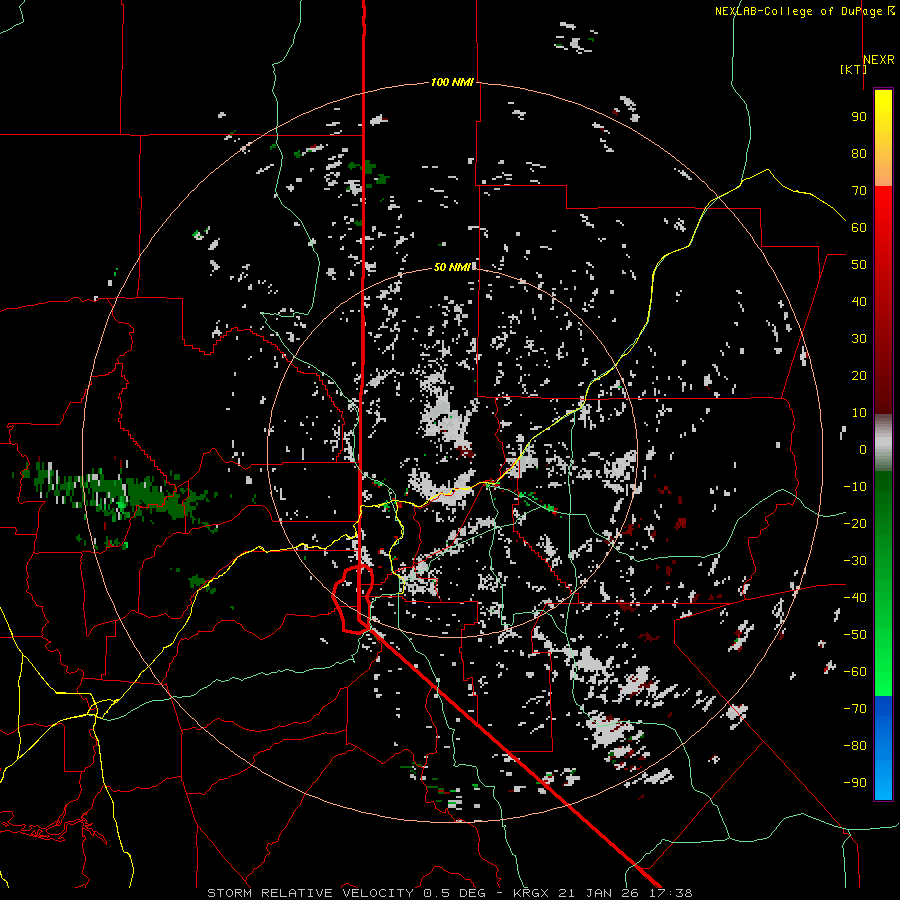900x900 pixels.
Task: Click the 21 JAN 26 date text
Action: tap(599, 893)
